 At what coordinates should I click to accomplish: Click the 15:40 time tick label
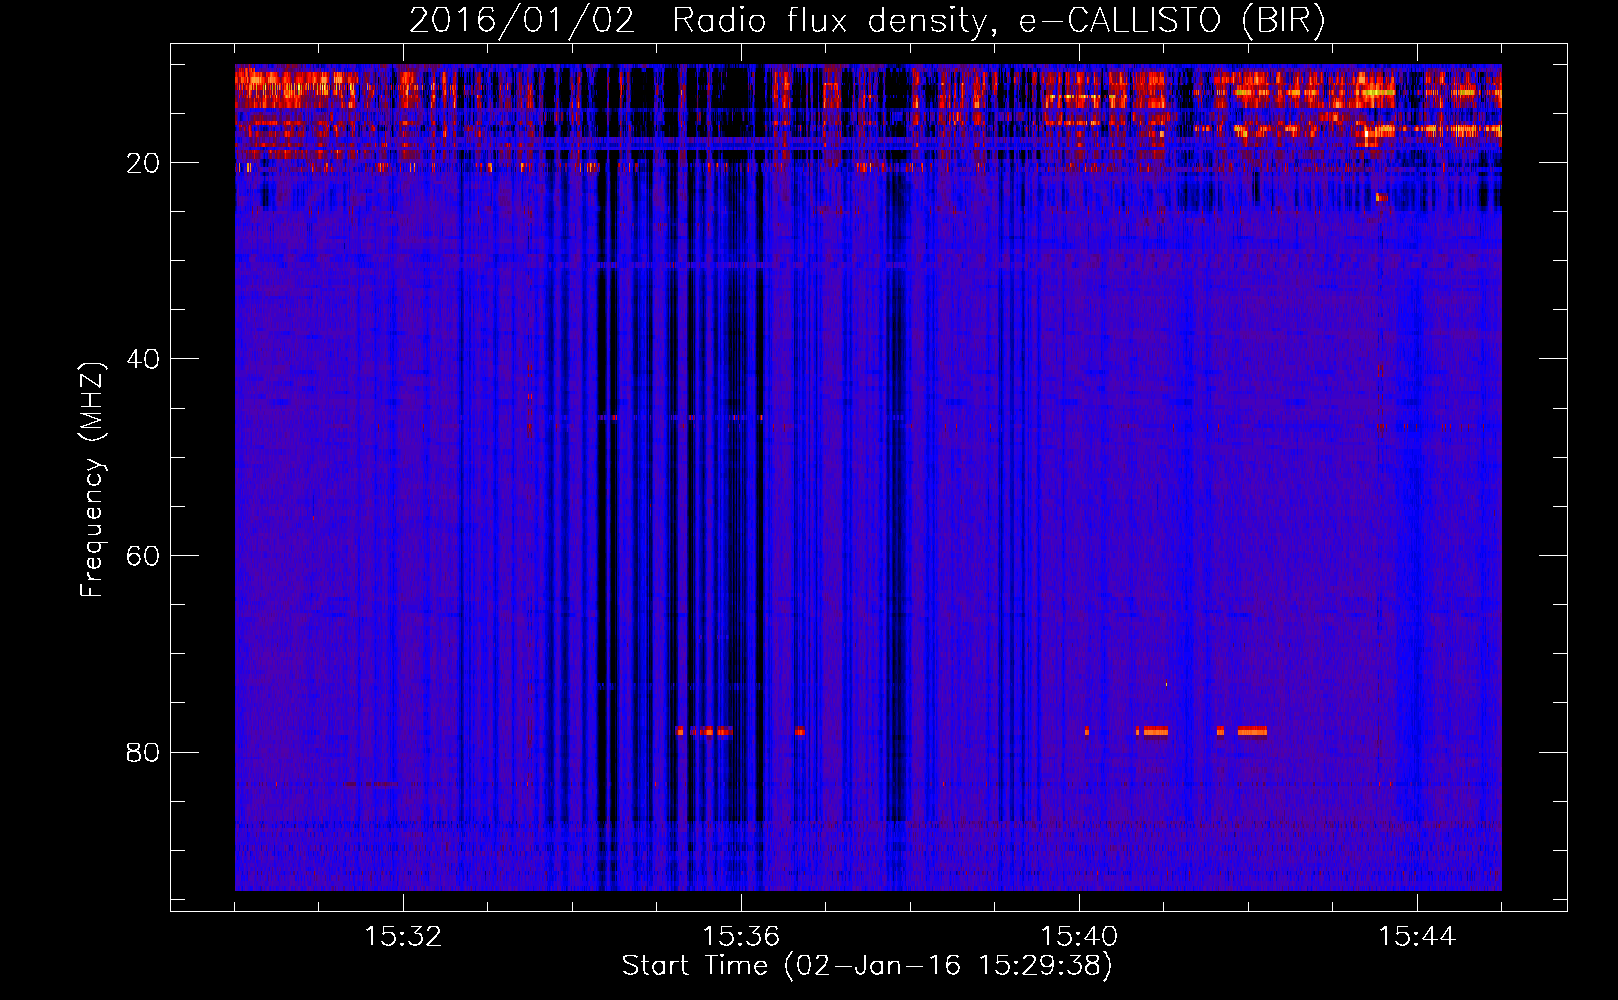[x=1079, y=937]
